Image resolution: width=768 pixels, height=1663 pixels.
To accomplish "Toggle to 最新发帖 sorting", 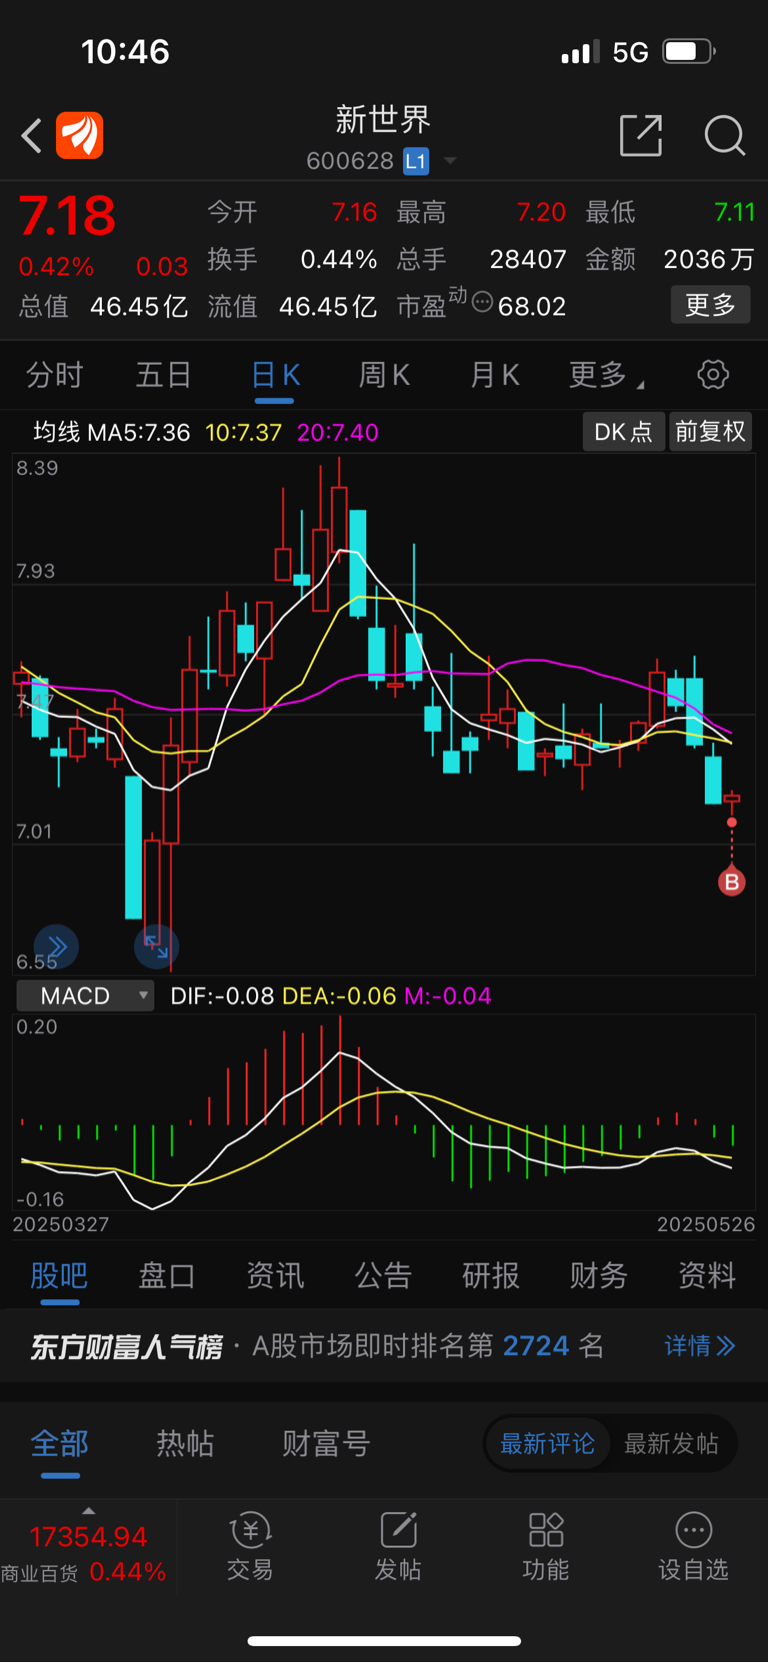I will (672, 1444).
